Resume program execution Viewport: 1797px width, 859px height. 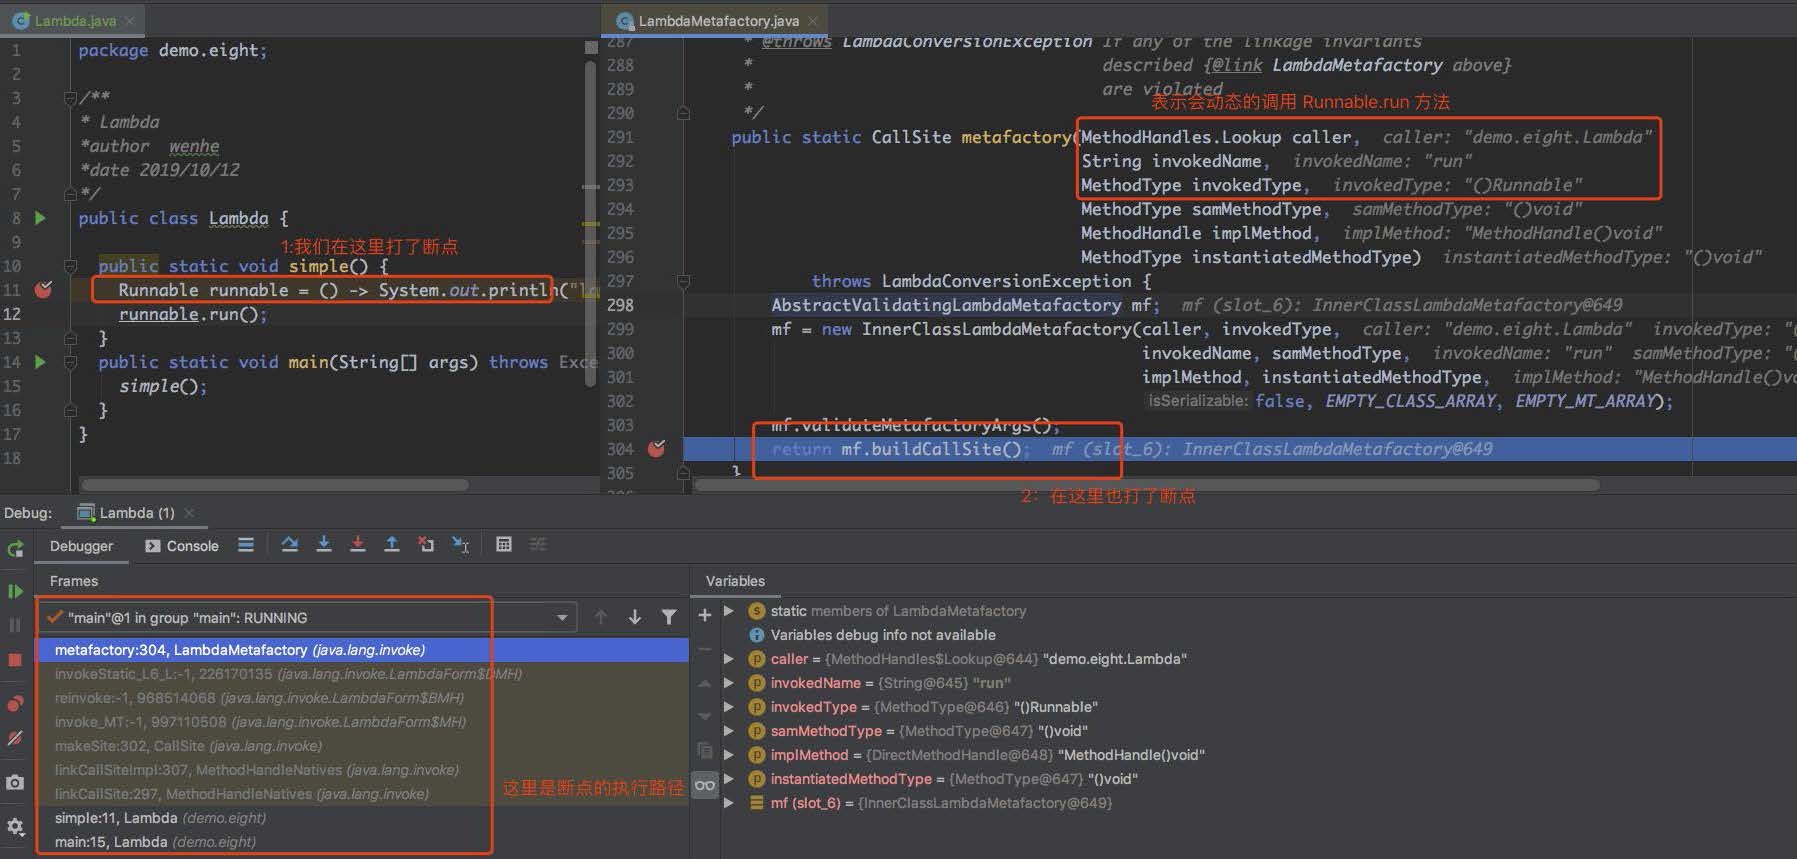tap(15, 591)
